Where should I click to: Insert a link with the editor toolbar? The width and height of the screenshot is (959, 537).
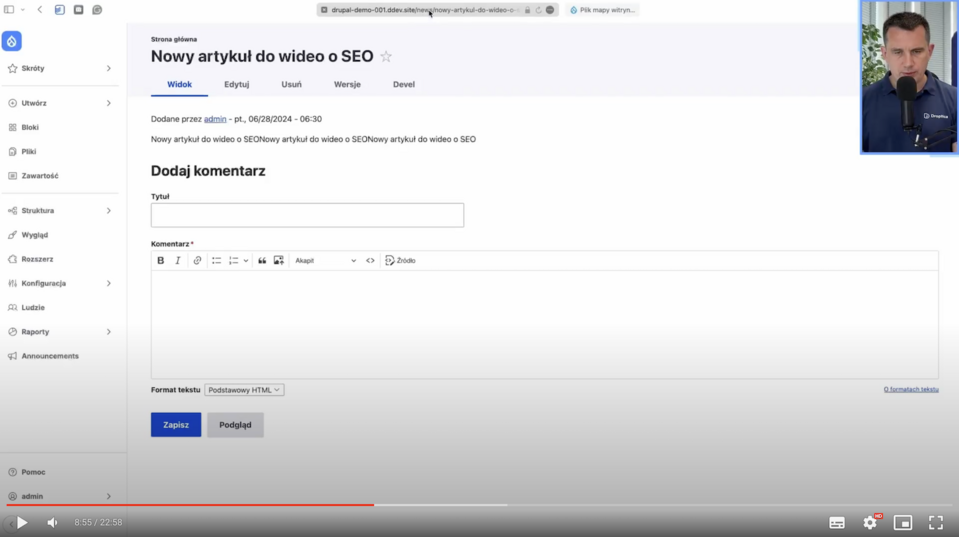197,261
